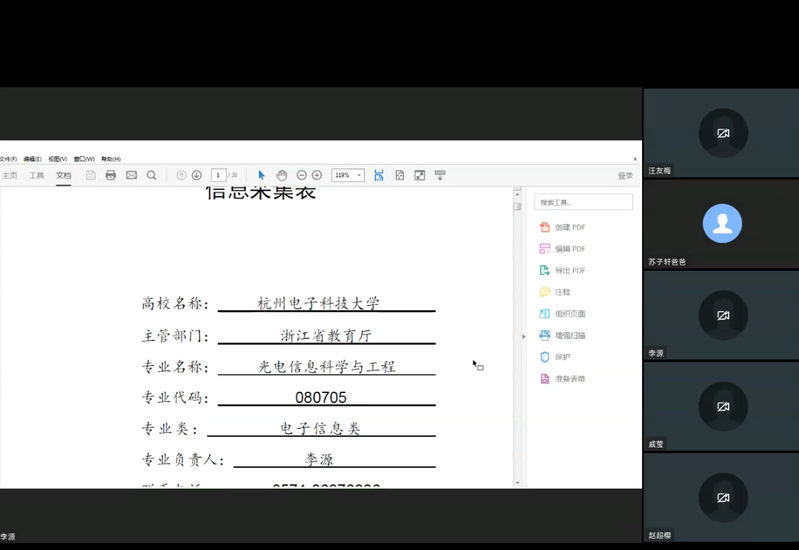Click the document scrollbar down arrow

click(x=517, y=482)
